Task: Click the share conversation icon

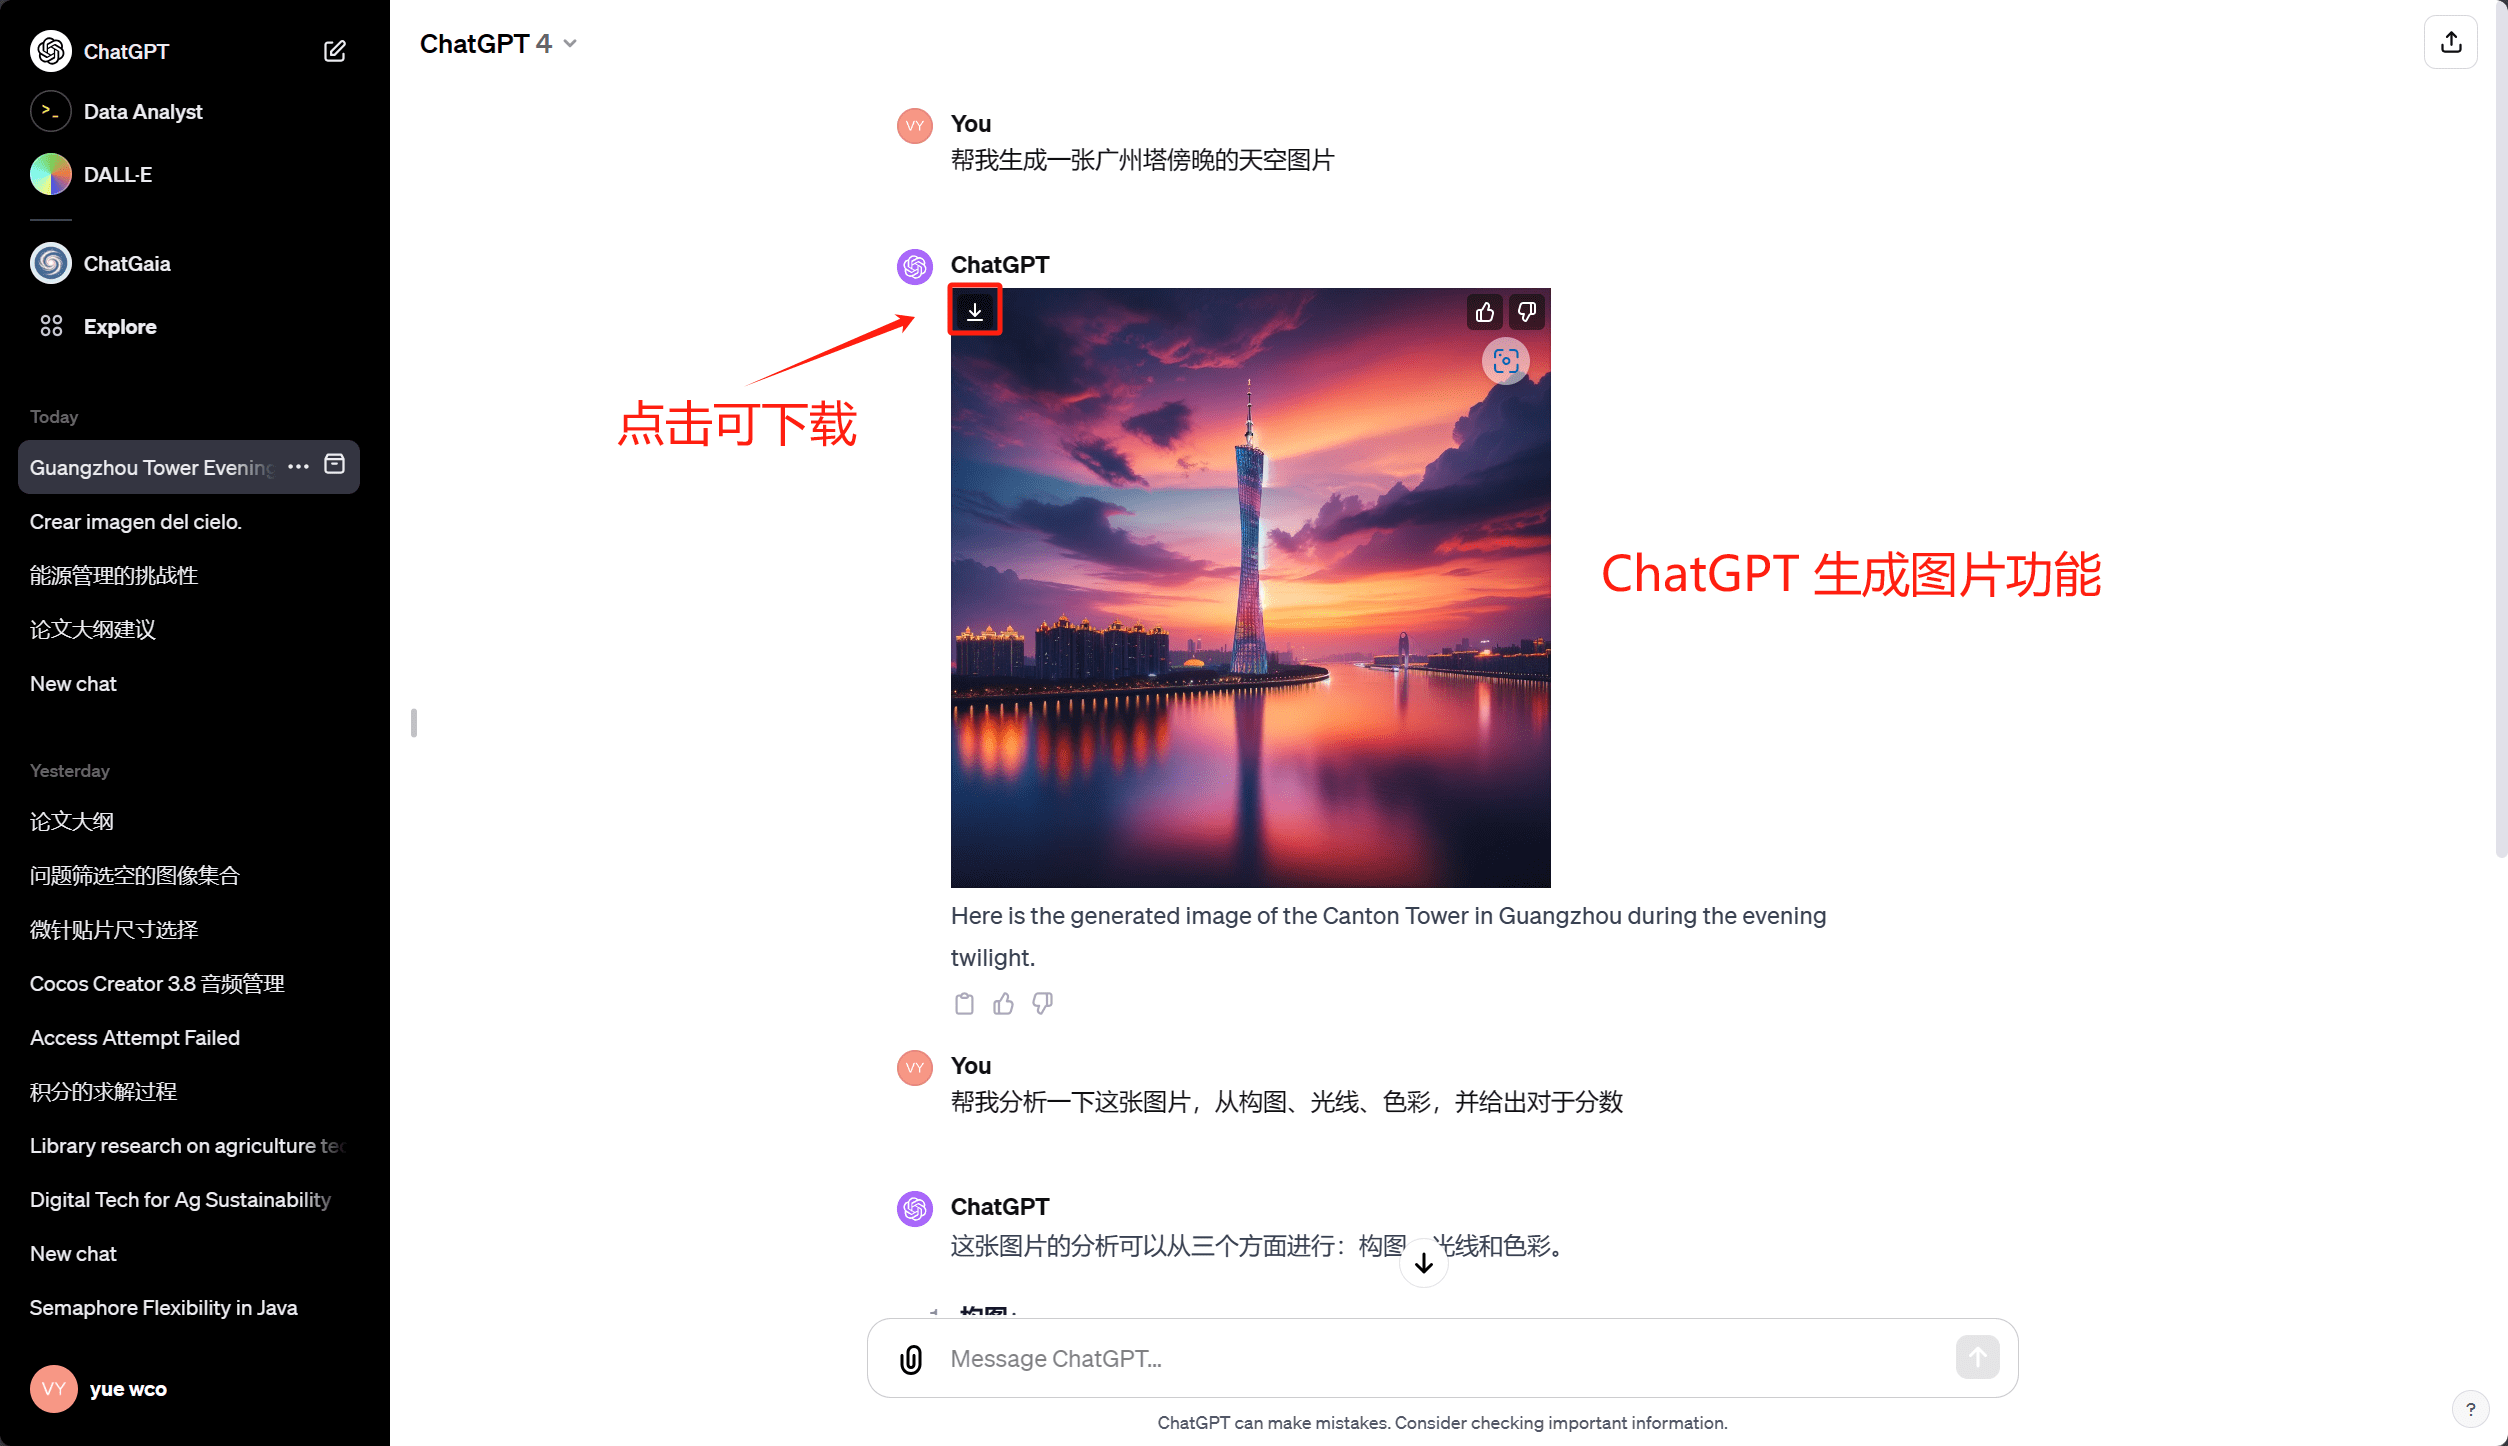Action: pyautogui.click(x=2451, y=43)
